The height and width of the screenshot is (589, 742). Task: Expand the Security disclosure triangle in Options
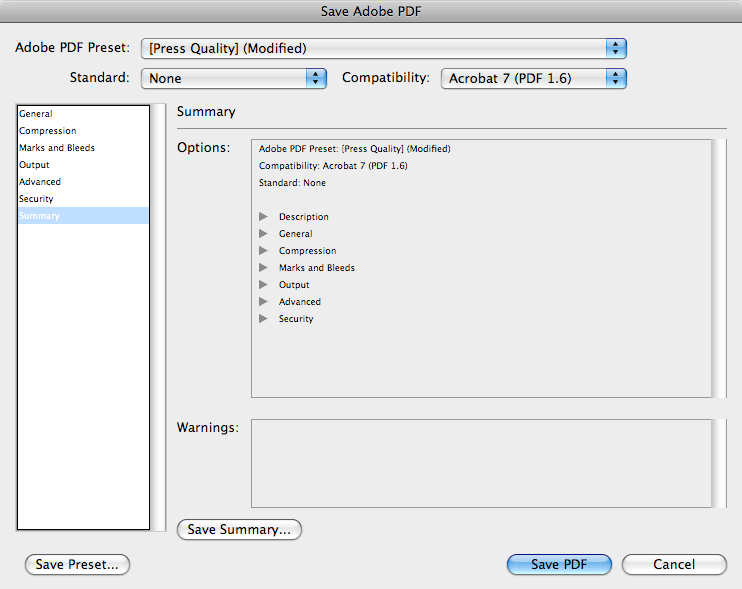tap(264, 319)
